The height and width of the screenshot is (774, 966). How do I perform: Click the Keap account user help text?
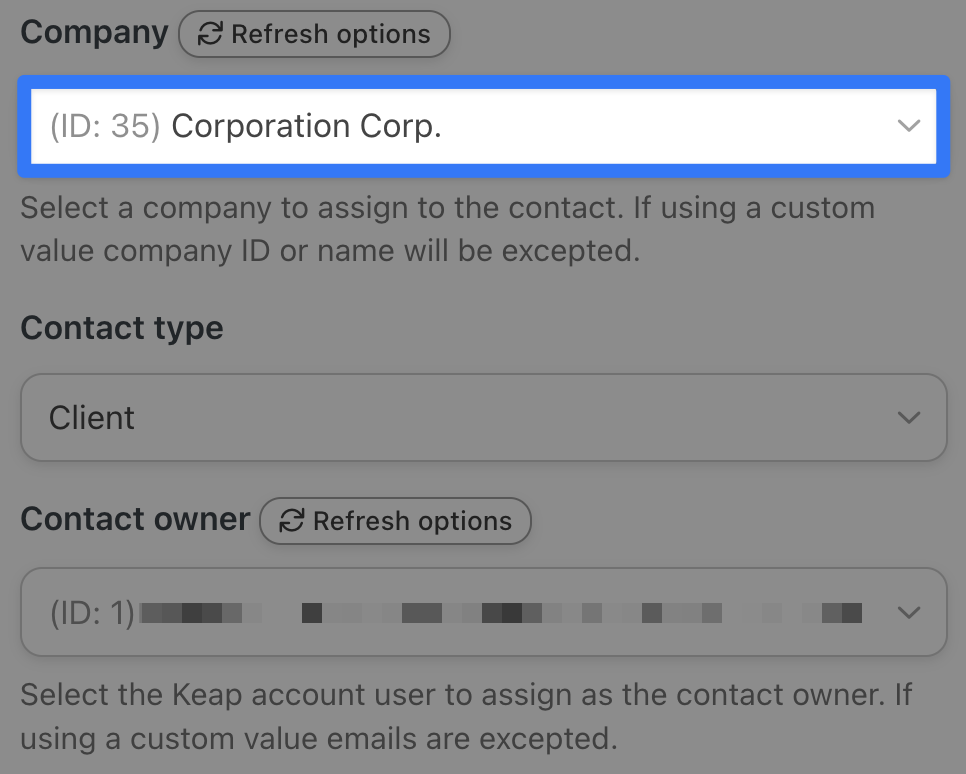point(466,716)
